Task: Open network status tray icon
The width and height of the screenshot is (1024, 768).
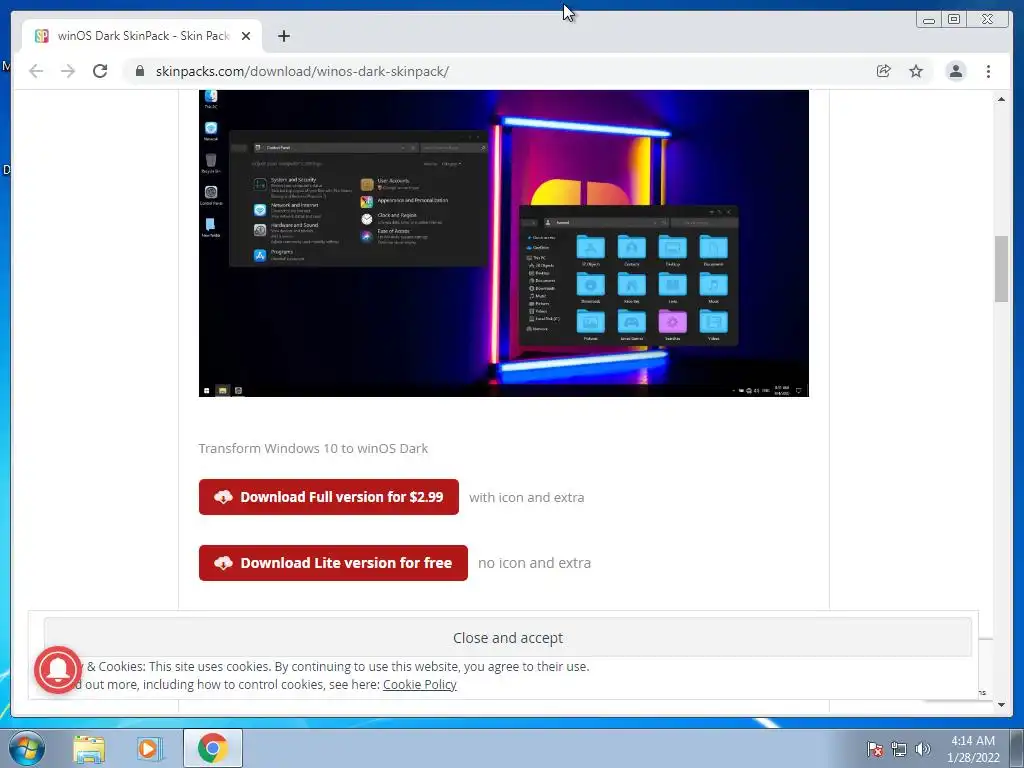Action: click(x=899, y=749)
